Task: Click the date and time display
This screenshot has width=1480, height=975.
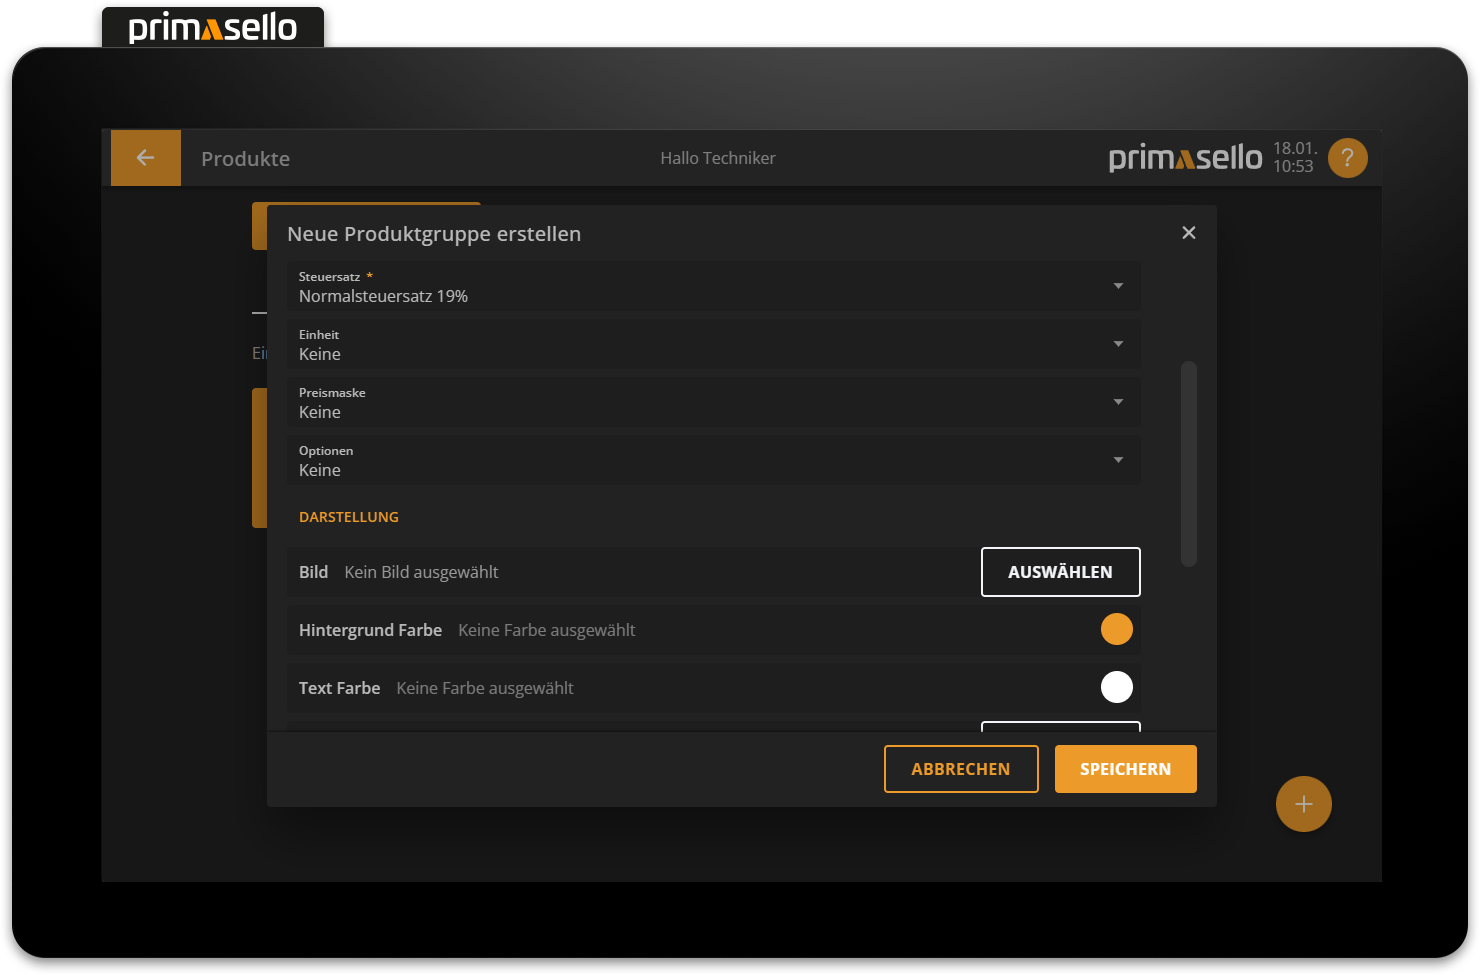Action: (x=1293, y=158)
